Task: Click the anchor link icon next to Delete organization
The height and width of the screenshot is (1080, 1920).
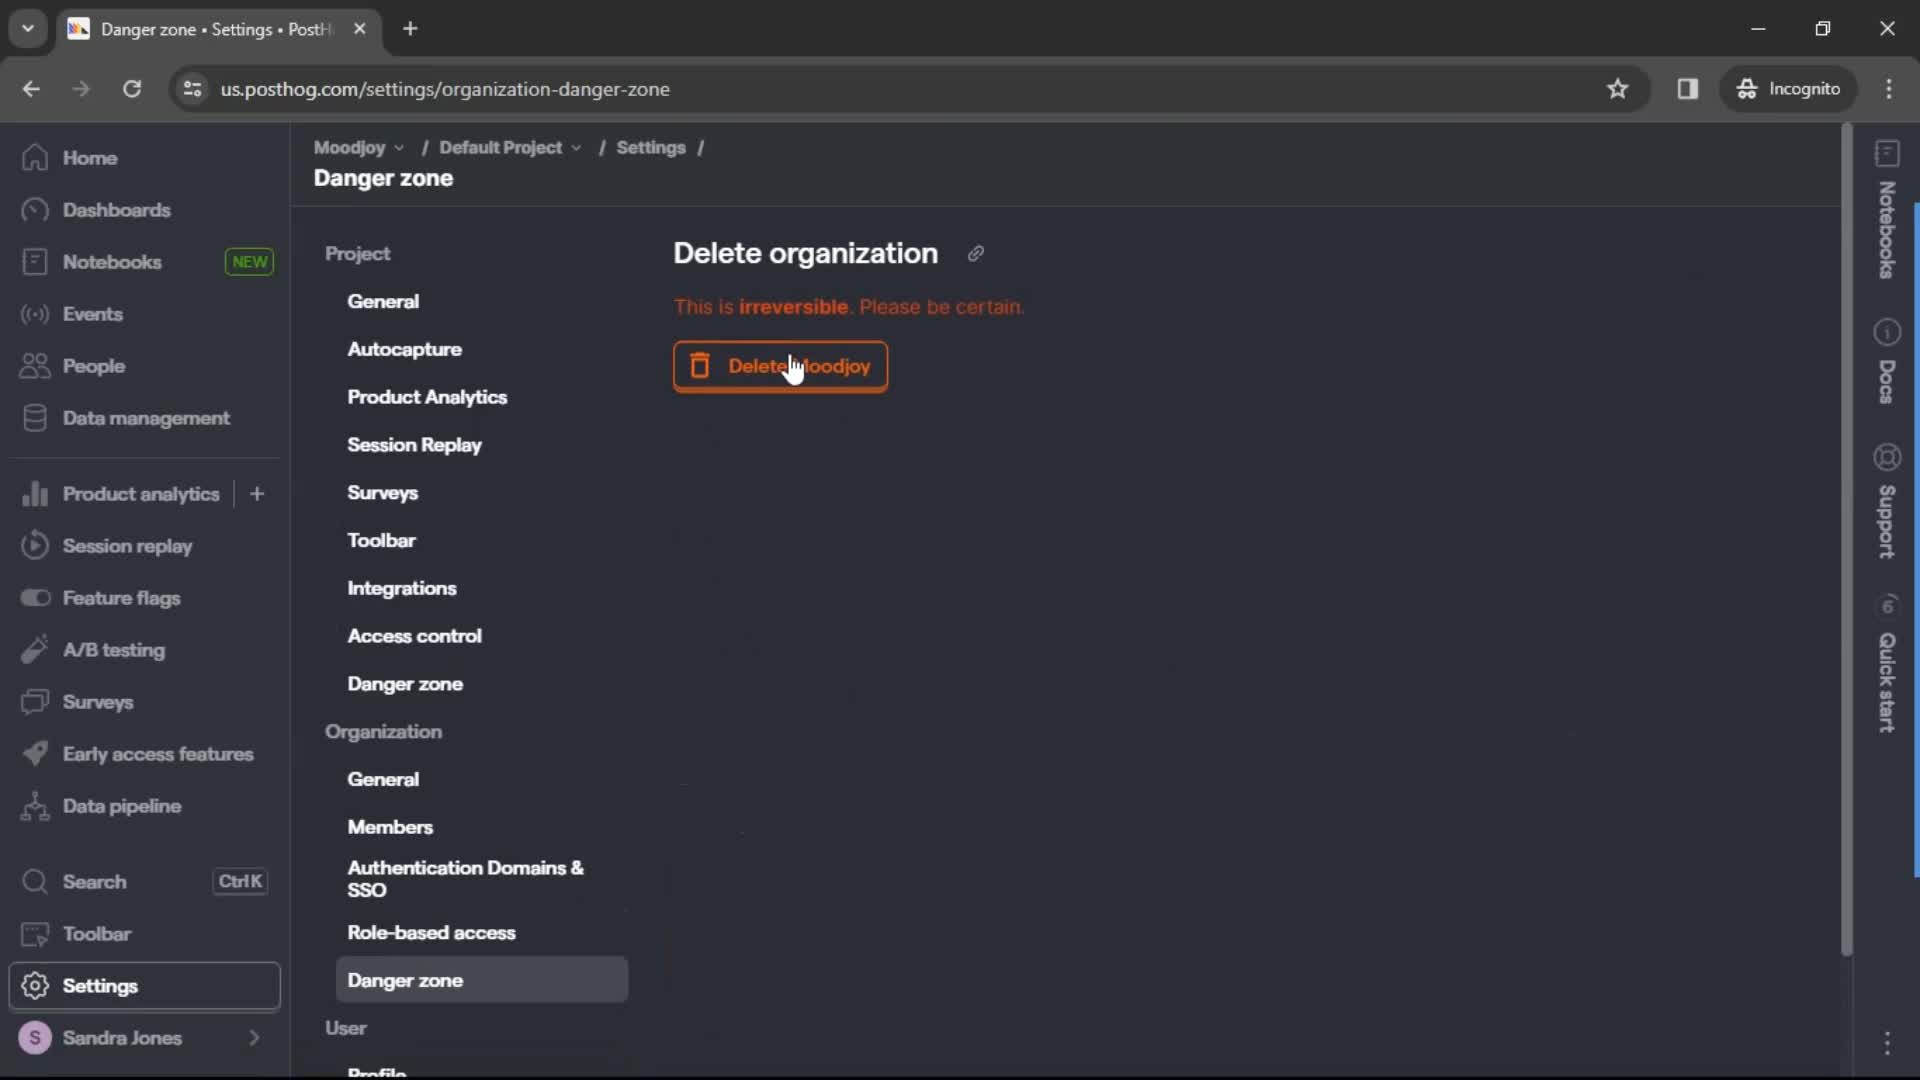Action: (x=976, y=252)
